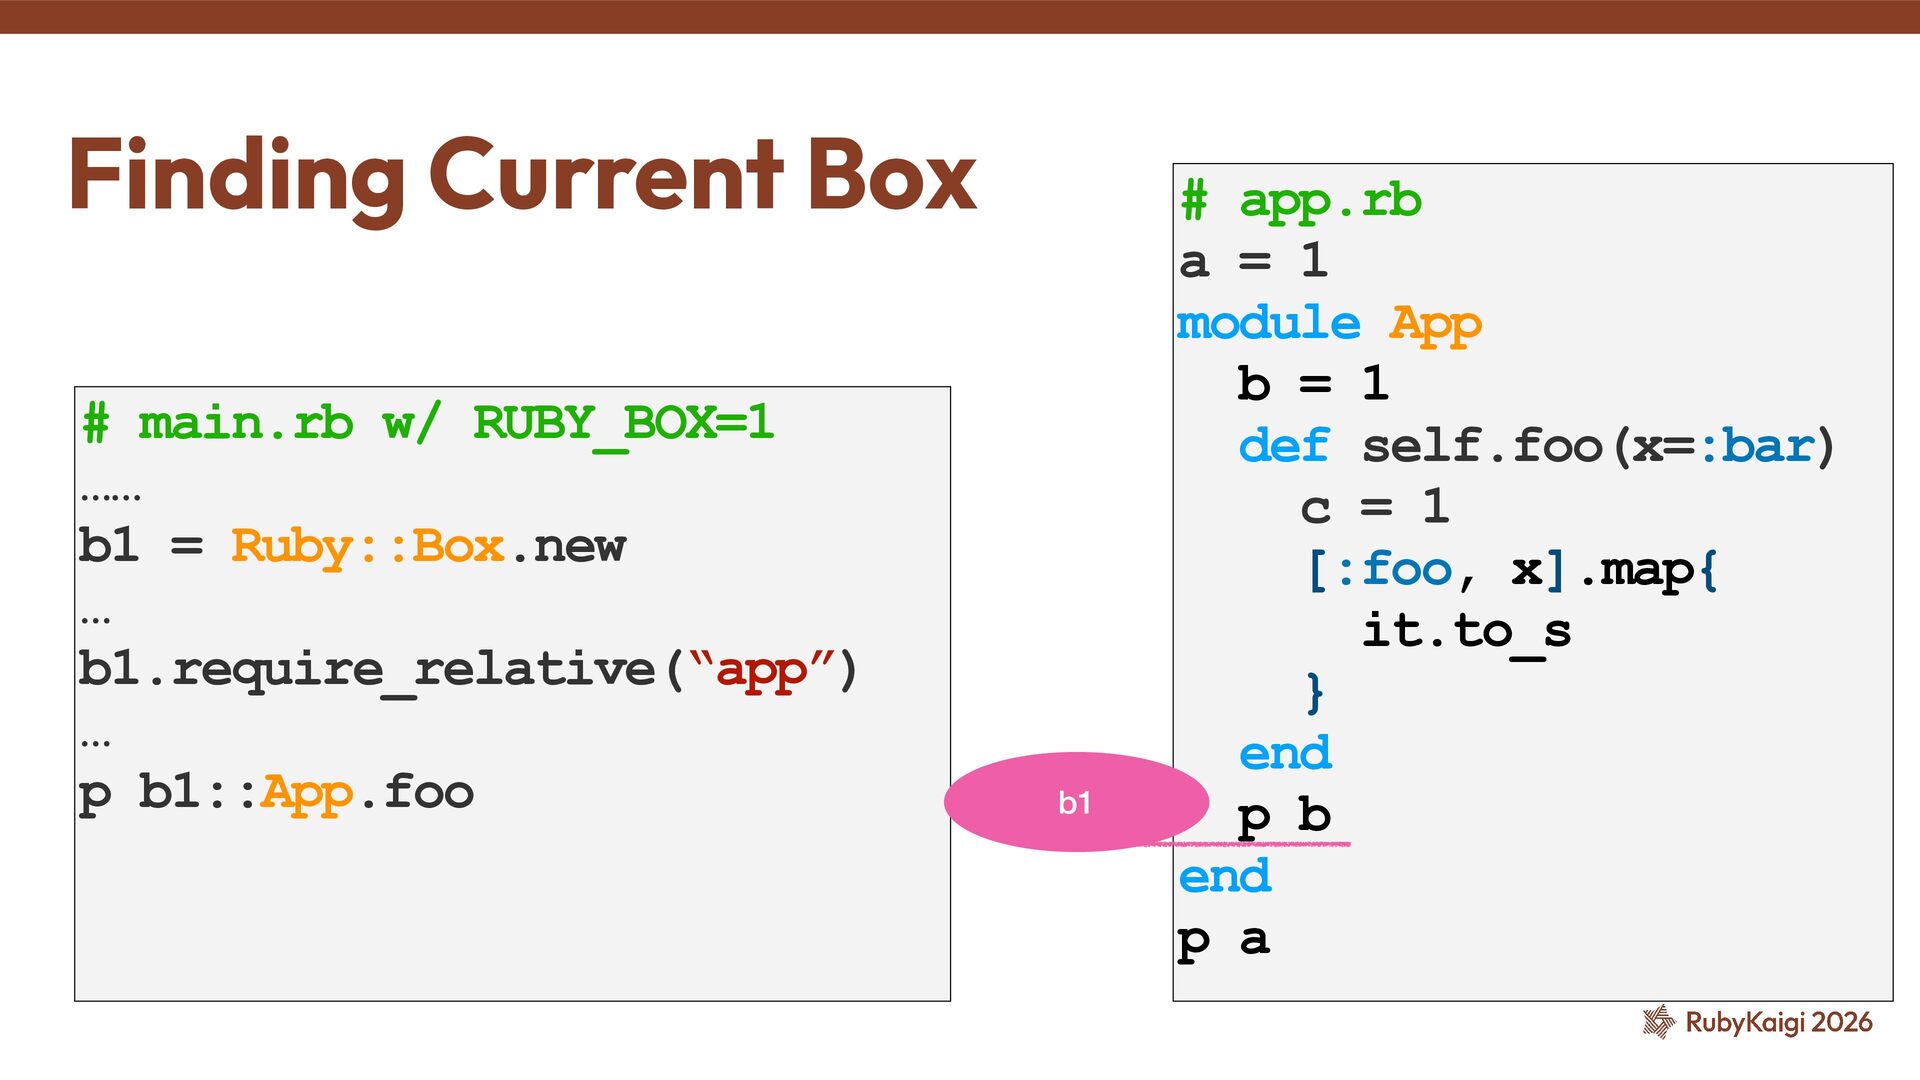1920x1080 pixels.
Task: Click the underlined 'p b' statement
Action: click(1284, 816)
